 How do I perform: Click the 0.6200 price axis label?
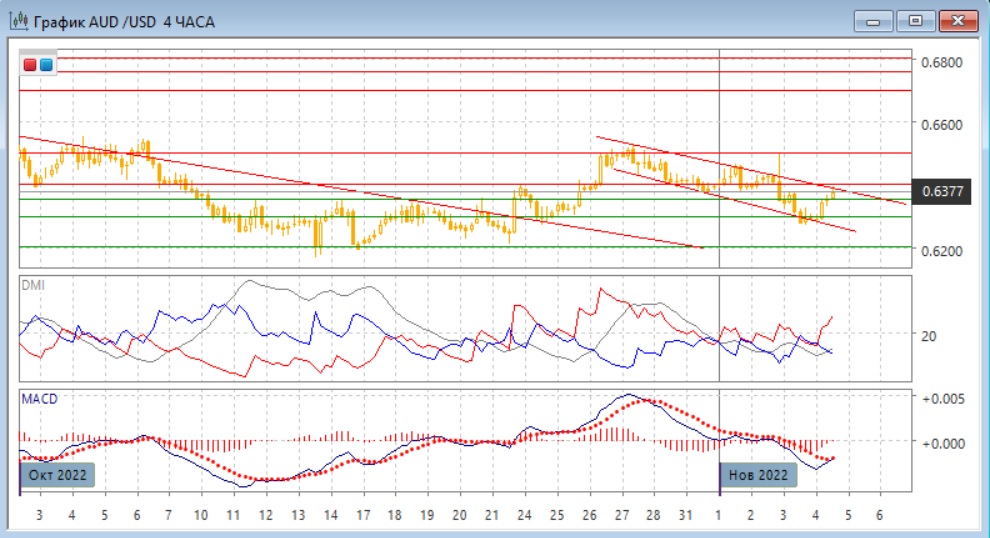pyautogui.click(x=940, y=251)
